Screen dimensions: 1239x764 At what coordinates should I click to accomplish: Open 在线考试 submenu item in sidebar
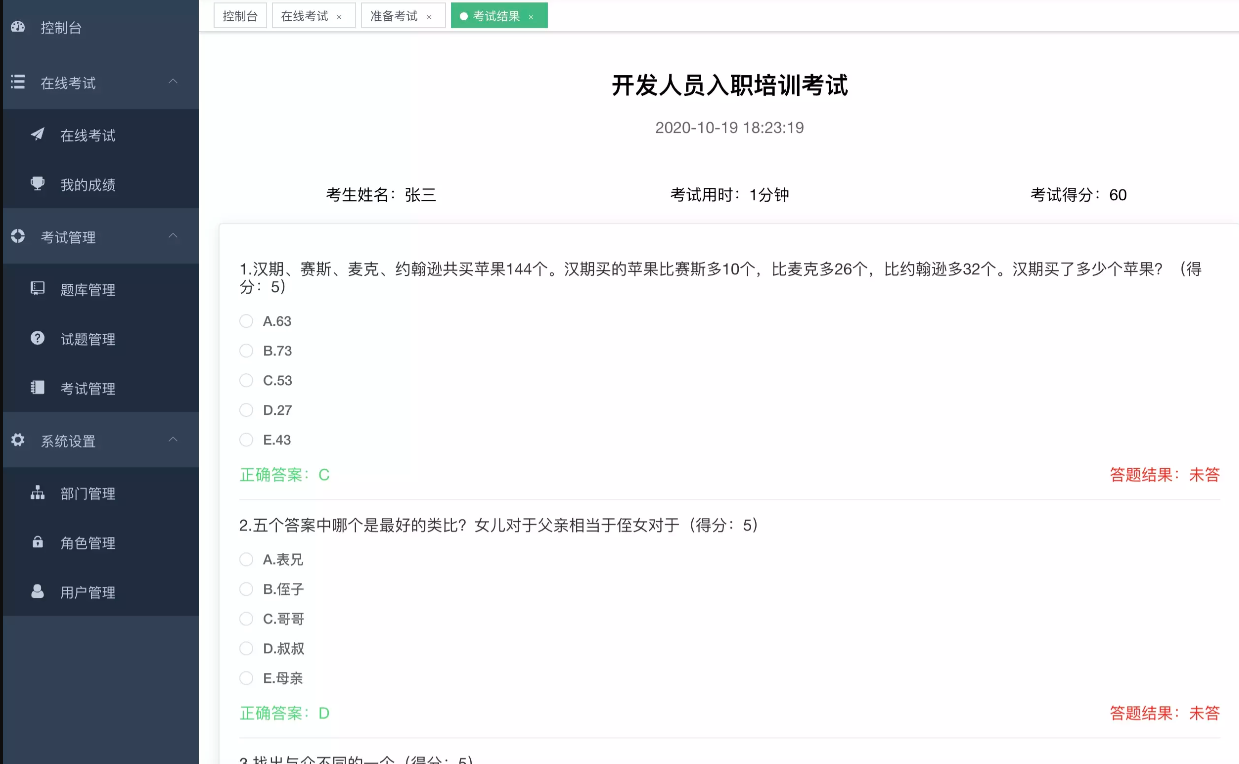coord(100,135)
